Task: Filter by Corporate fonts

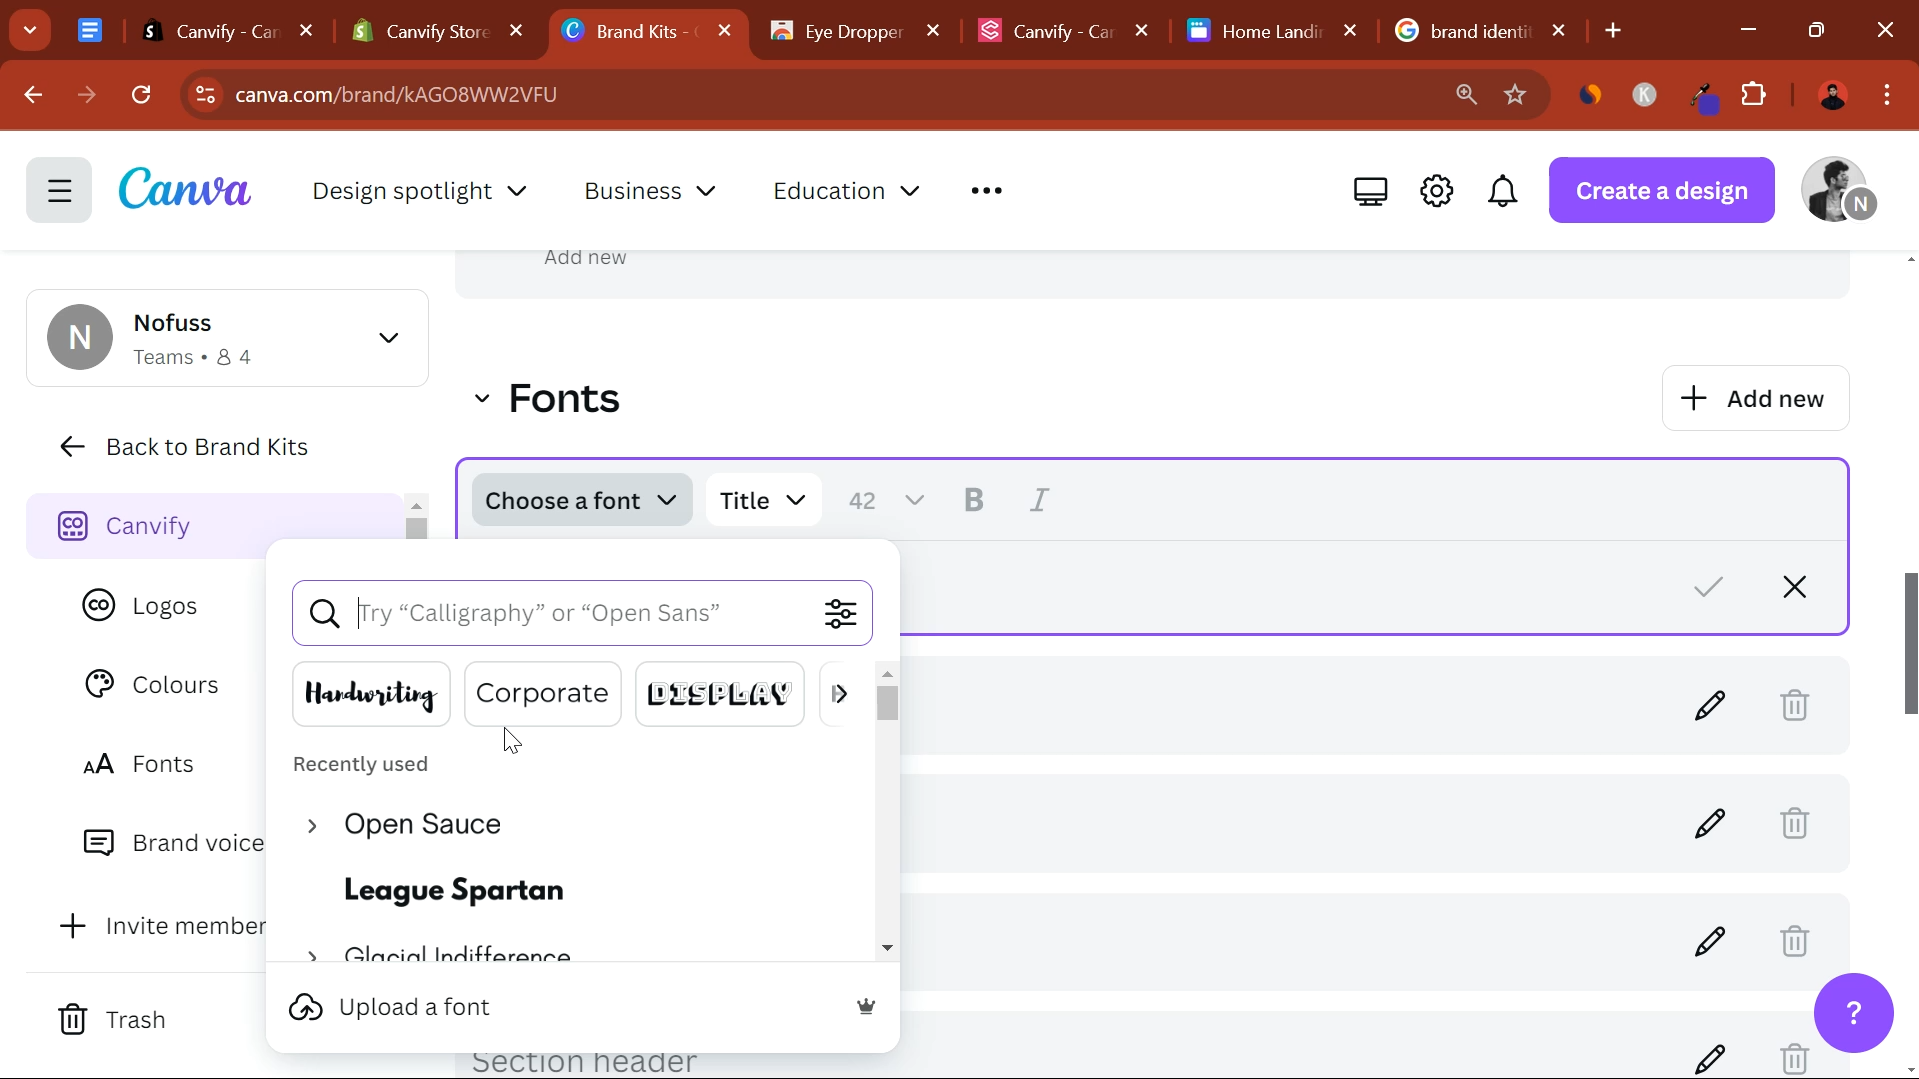Action: pos(542,694)
